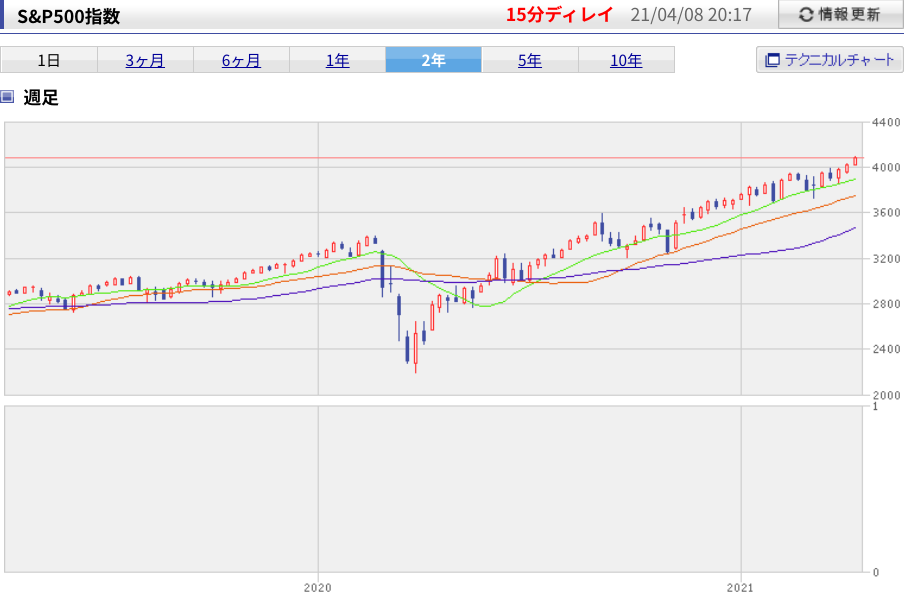This screenshot has height=595, width=906.
Task: Click the blue square icon beside 週足
Action: (7, 96)
